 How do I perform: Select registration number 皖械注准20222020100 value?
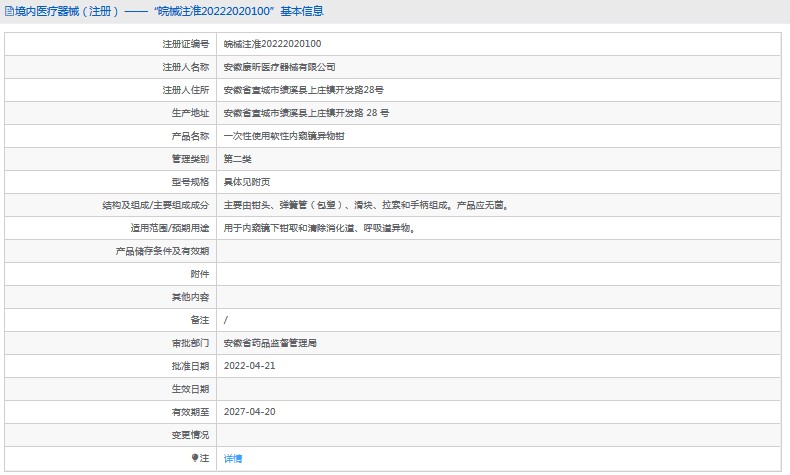273,44
